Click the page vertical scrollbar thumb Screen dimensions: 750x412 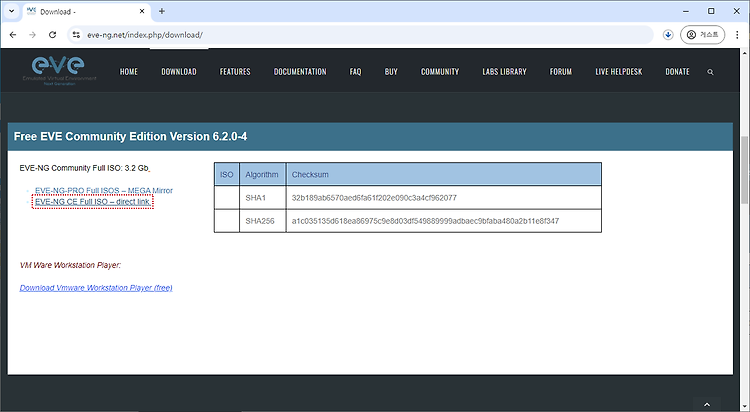[745, 169]
